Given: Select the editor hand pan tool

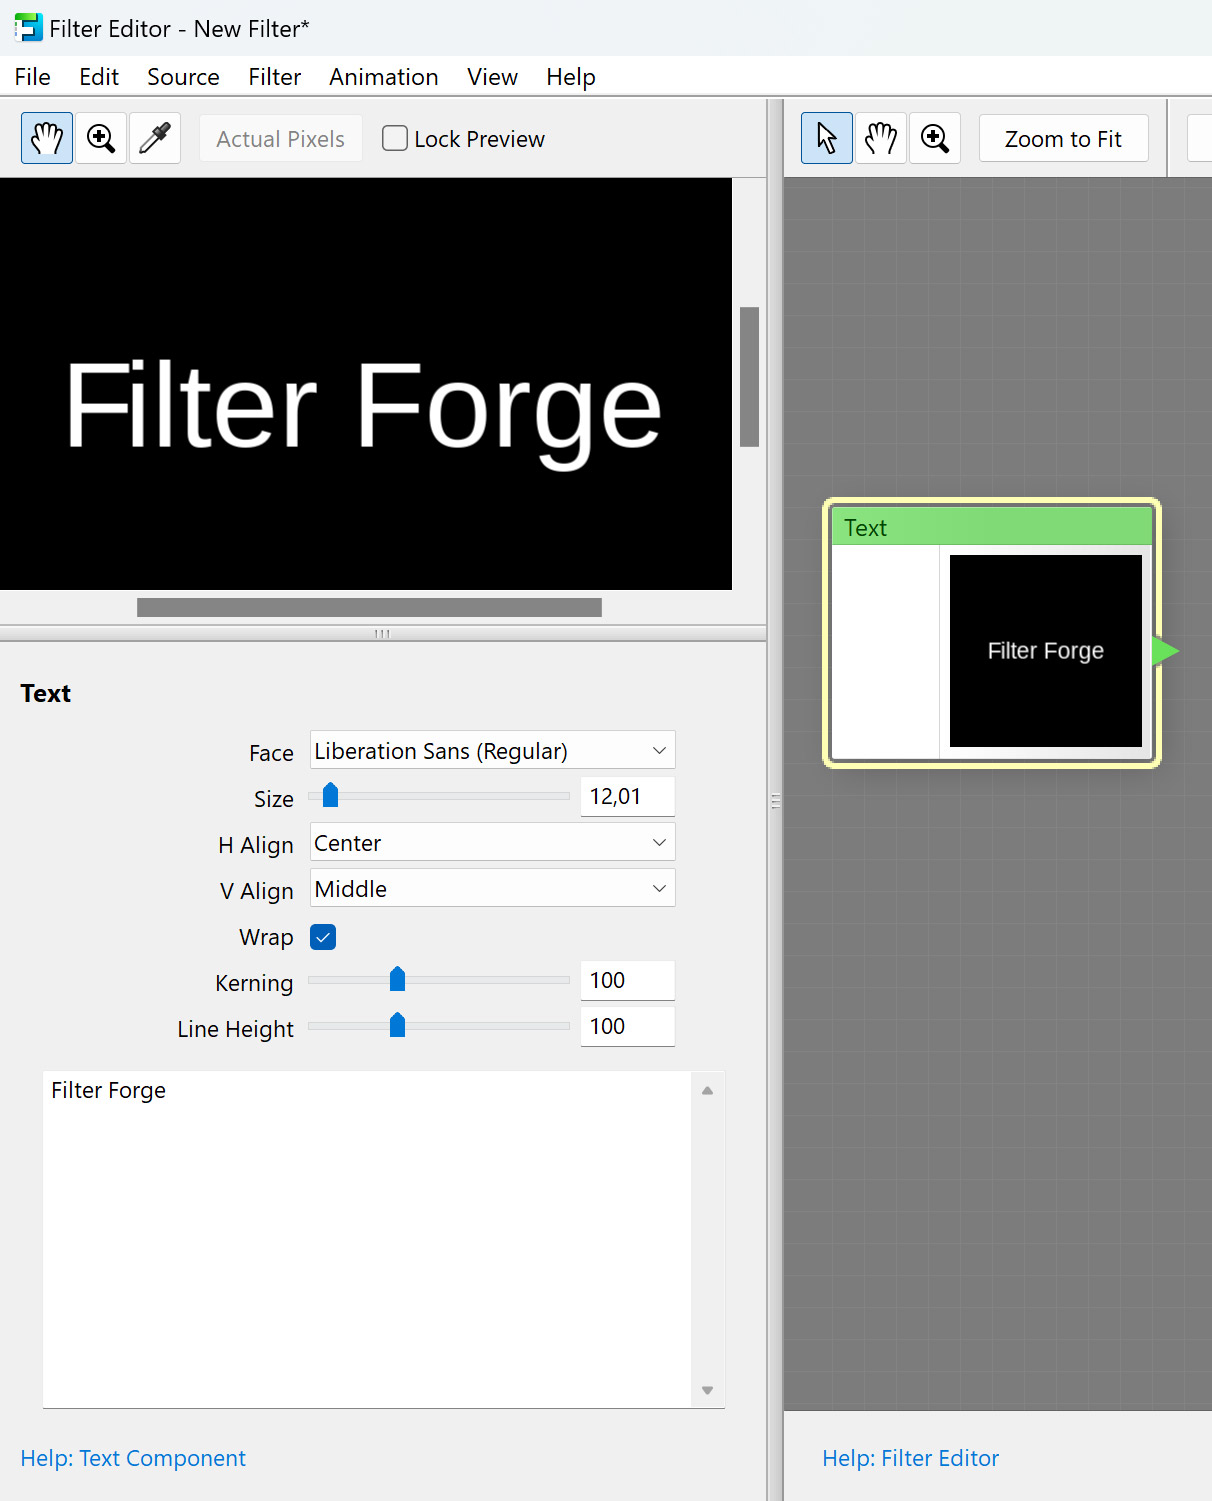Looking at the screenshot, I should (x=881, y=138).
